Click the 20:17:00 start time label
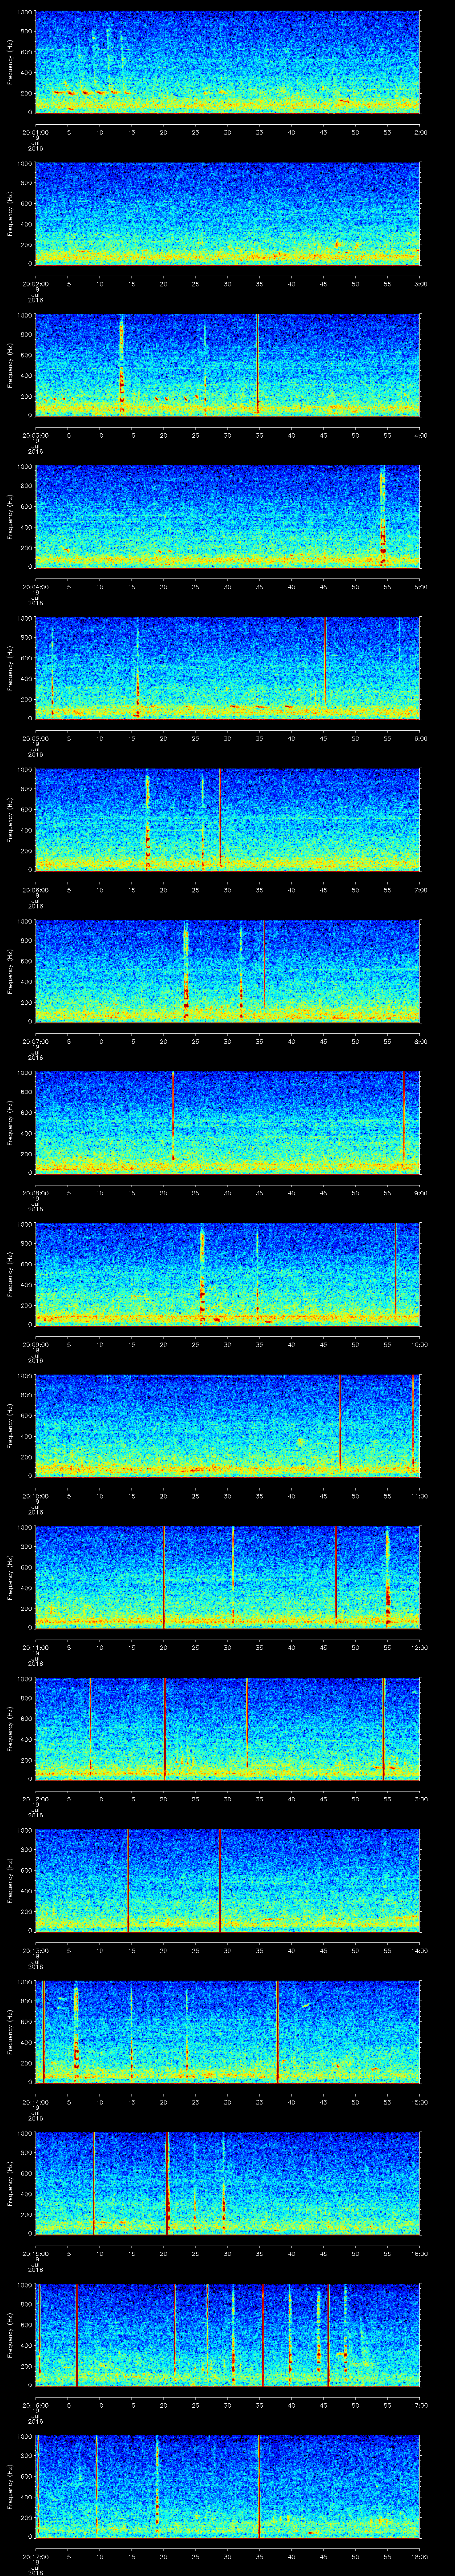 35,2556
